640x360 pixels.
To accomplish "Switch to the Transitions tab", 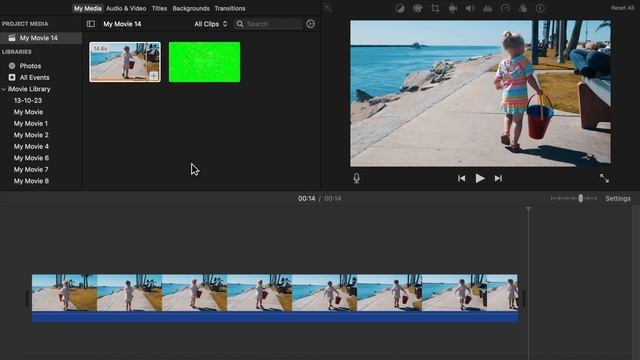I will tap(230, 8).
